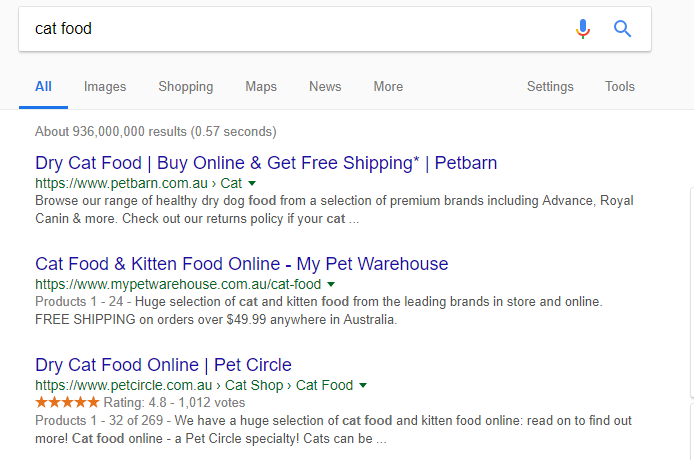Open the search Settings menu

[x=550, y=86]
